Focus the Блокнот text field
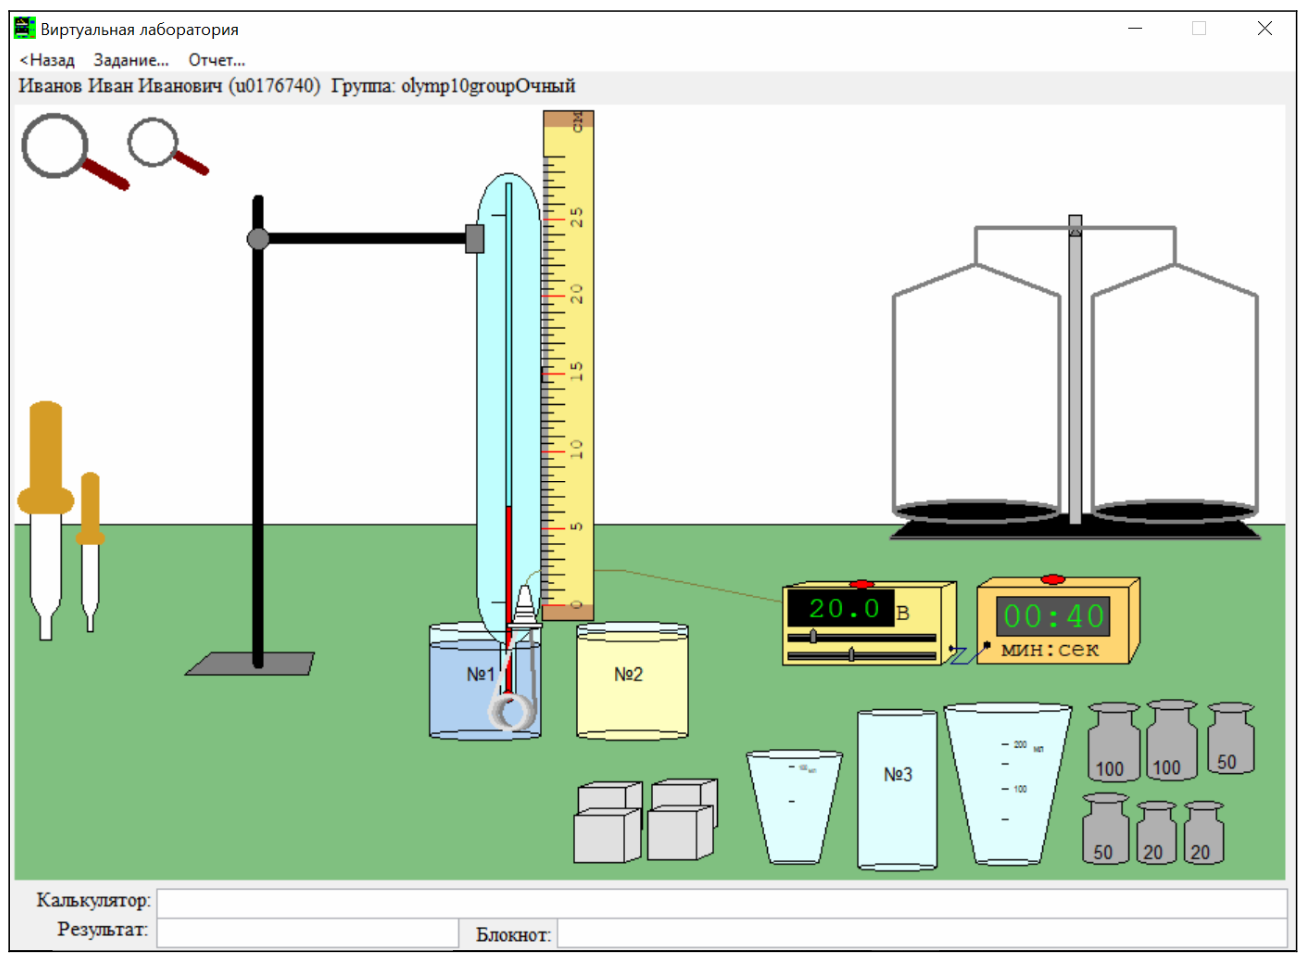 tap(922, 934)
